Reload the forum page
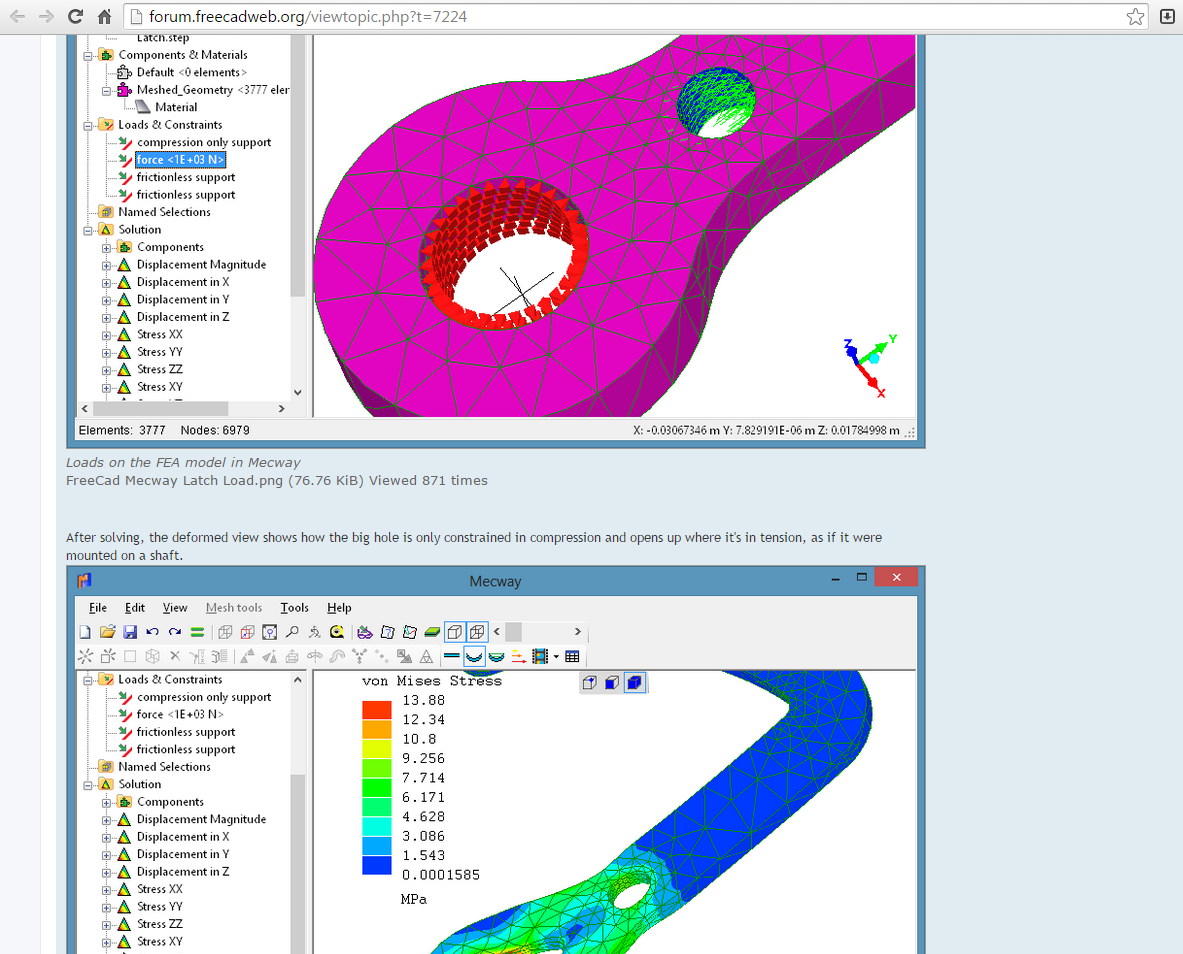 [75, 17]
